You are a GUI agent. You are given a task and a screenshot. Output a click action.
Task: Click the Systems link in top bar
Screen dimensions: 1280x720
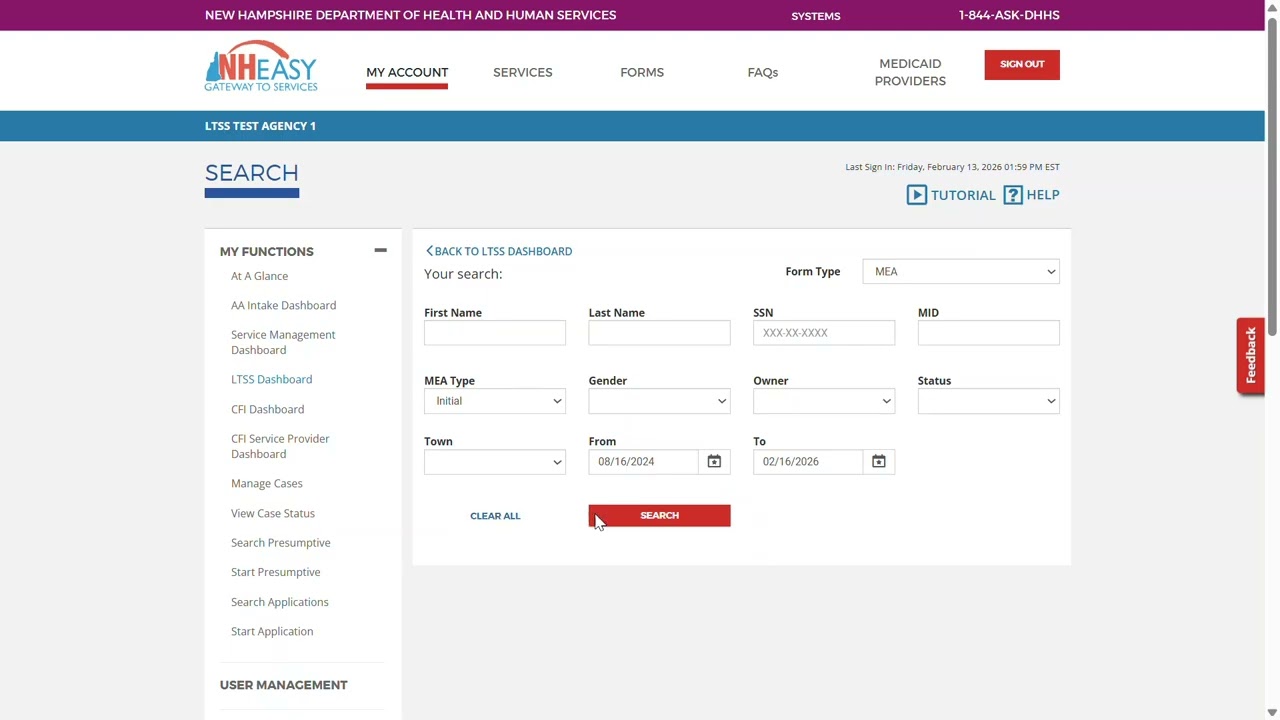(x=816, y=16)
